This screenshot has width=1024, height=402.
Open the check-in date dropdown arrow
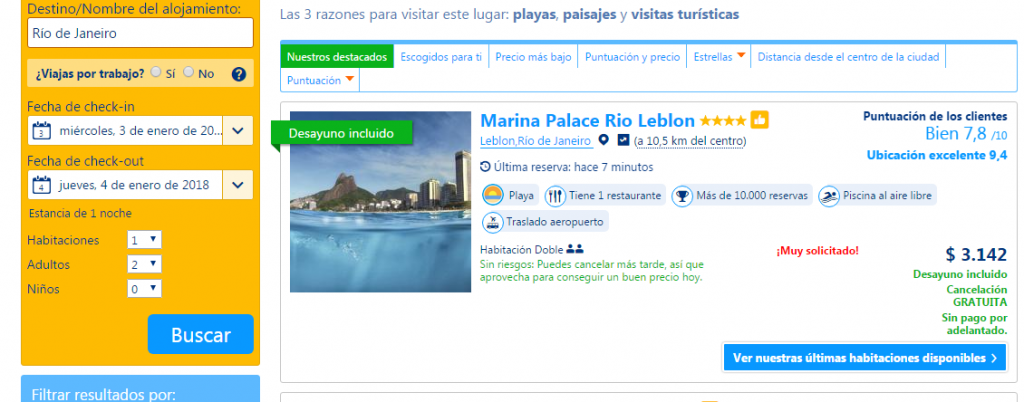238,130
